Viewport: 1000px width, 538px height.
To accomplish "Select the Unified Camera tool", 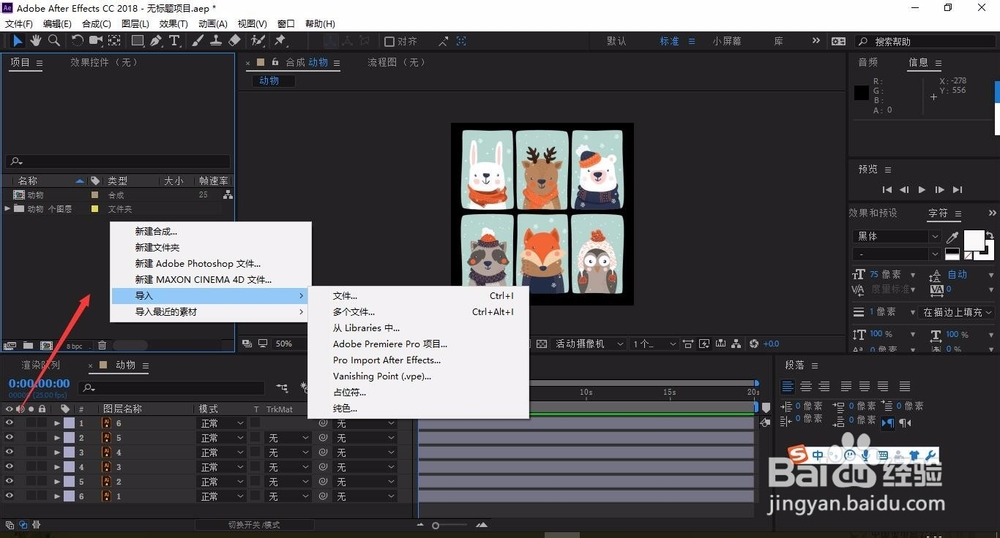I will pyautogui.click(x=96, y=41).
